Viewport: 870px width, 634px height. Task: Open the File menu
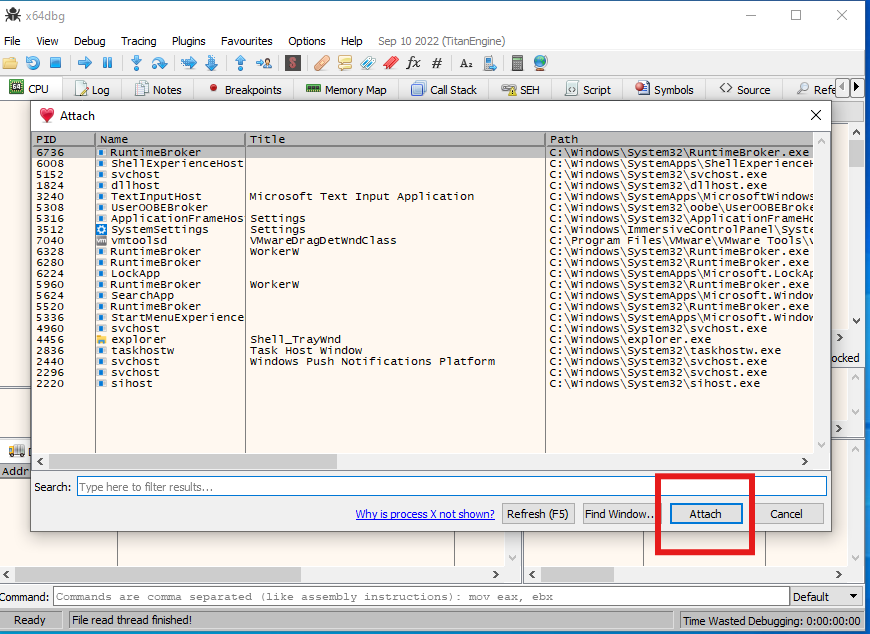click(x=12, y=41)
